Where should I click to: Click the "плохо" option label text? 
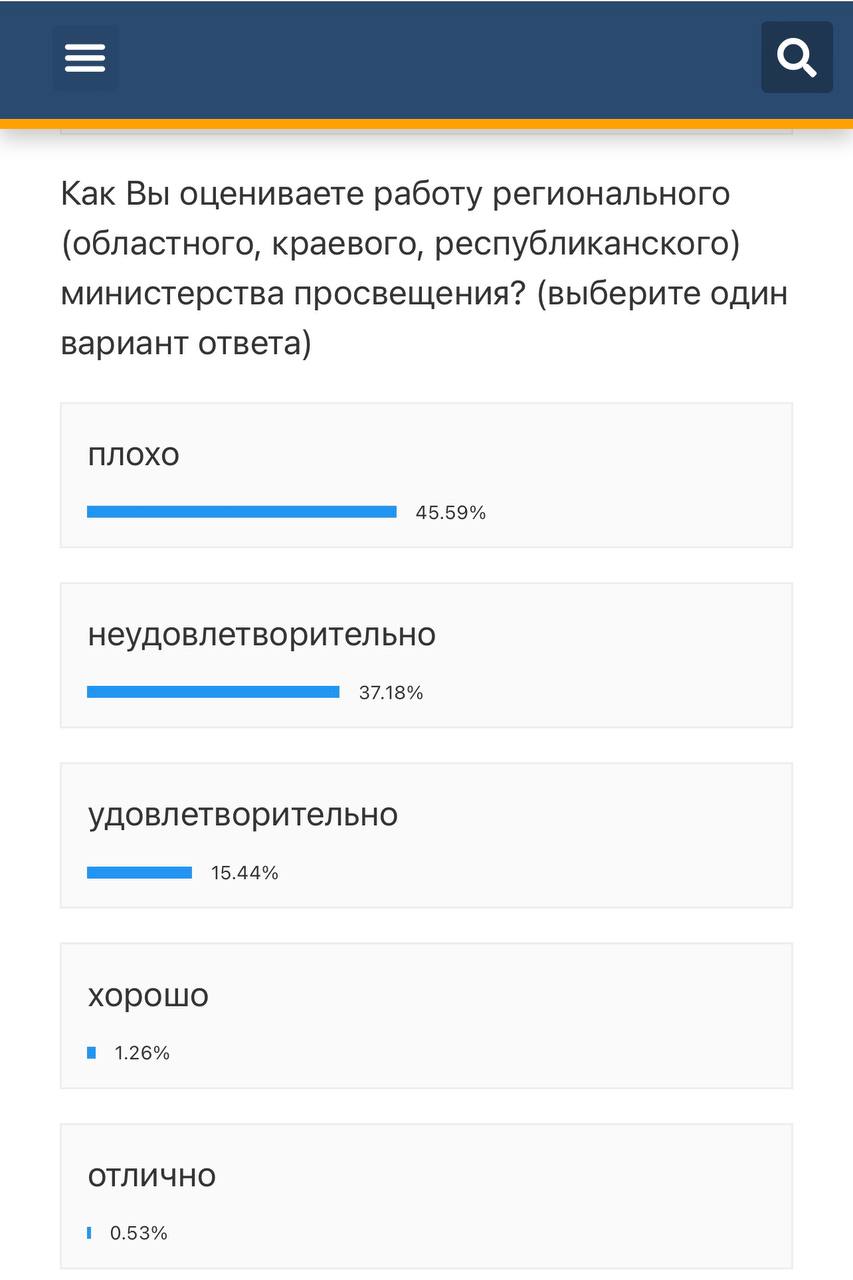(134, 455)
